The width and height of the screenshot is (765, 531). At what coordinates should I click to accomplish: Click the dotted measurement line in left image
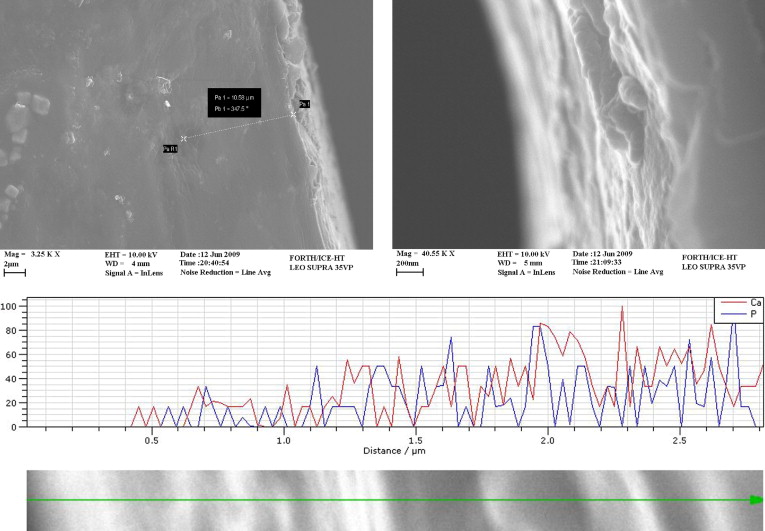click(x=238, y=126)
